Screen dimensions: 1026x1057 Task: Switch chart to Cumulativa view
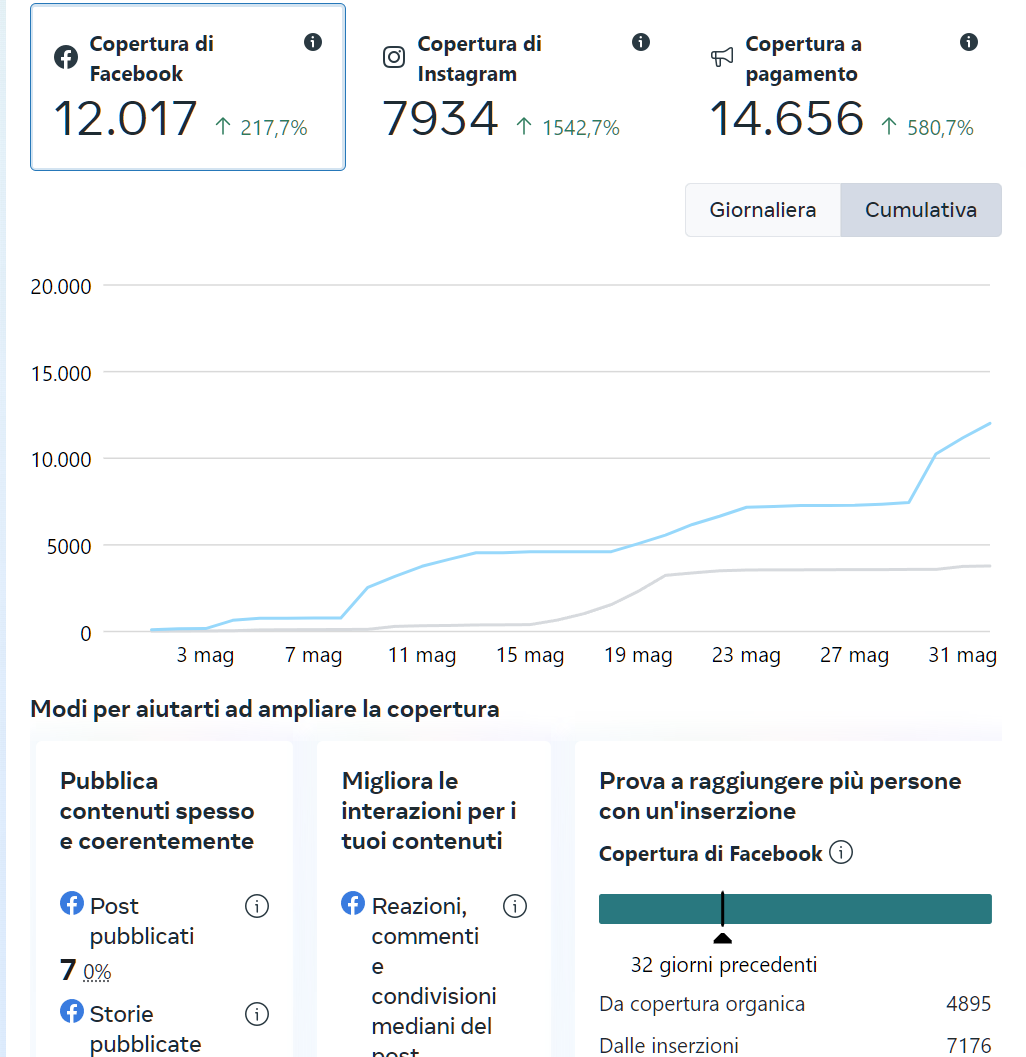coord(920,210)
